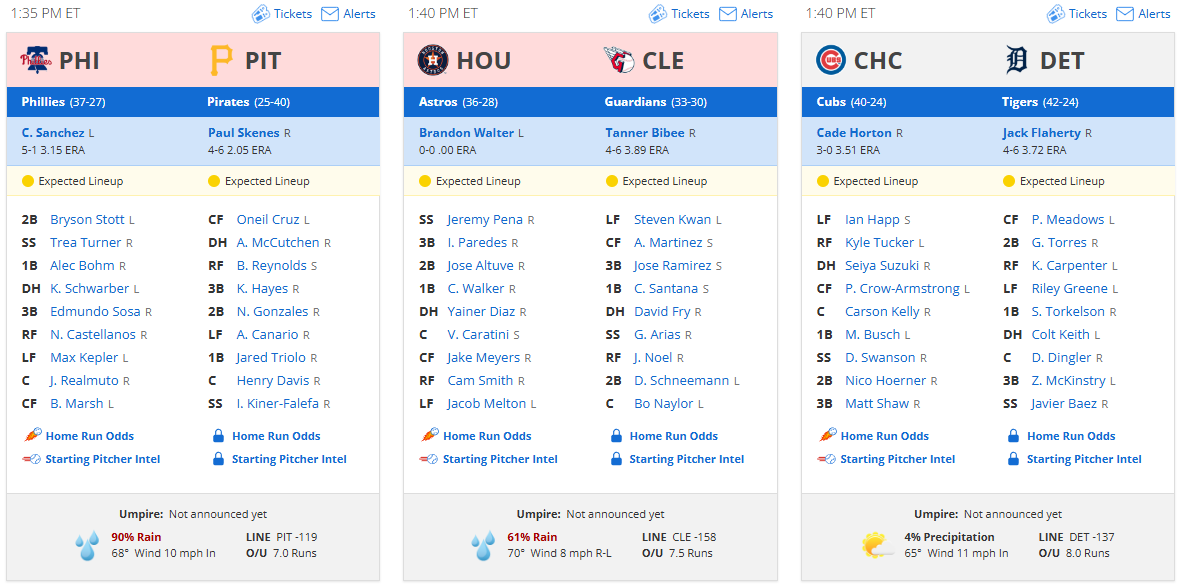Click the Astros team logo

pos(433,60)
